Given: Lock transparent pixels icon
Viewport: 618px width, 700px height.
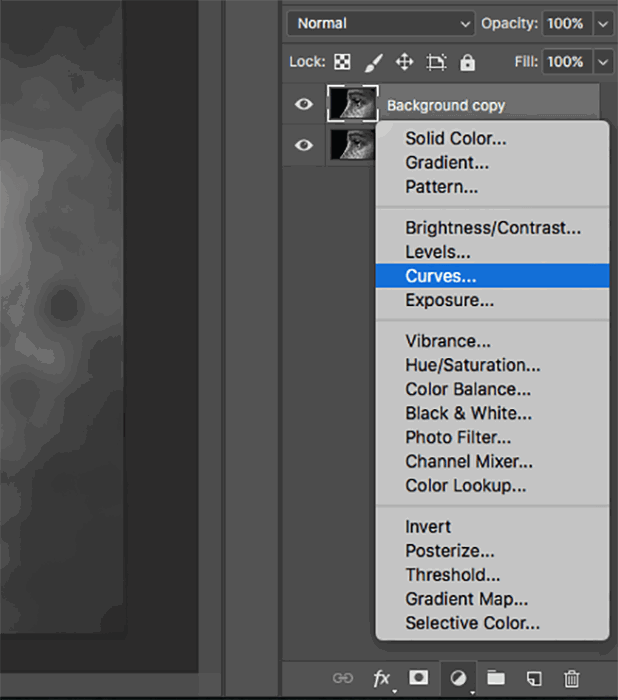Looking at the screenshot, I should pyautogui.click(x=342, y=62).
